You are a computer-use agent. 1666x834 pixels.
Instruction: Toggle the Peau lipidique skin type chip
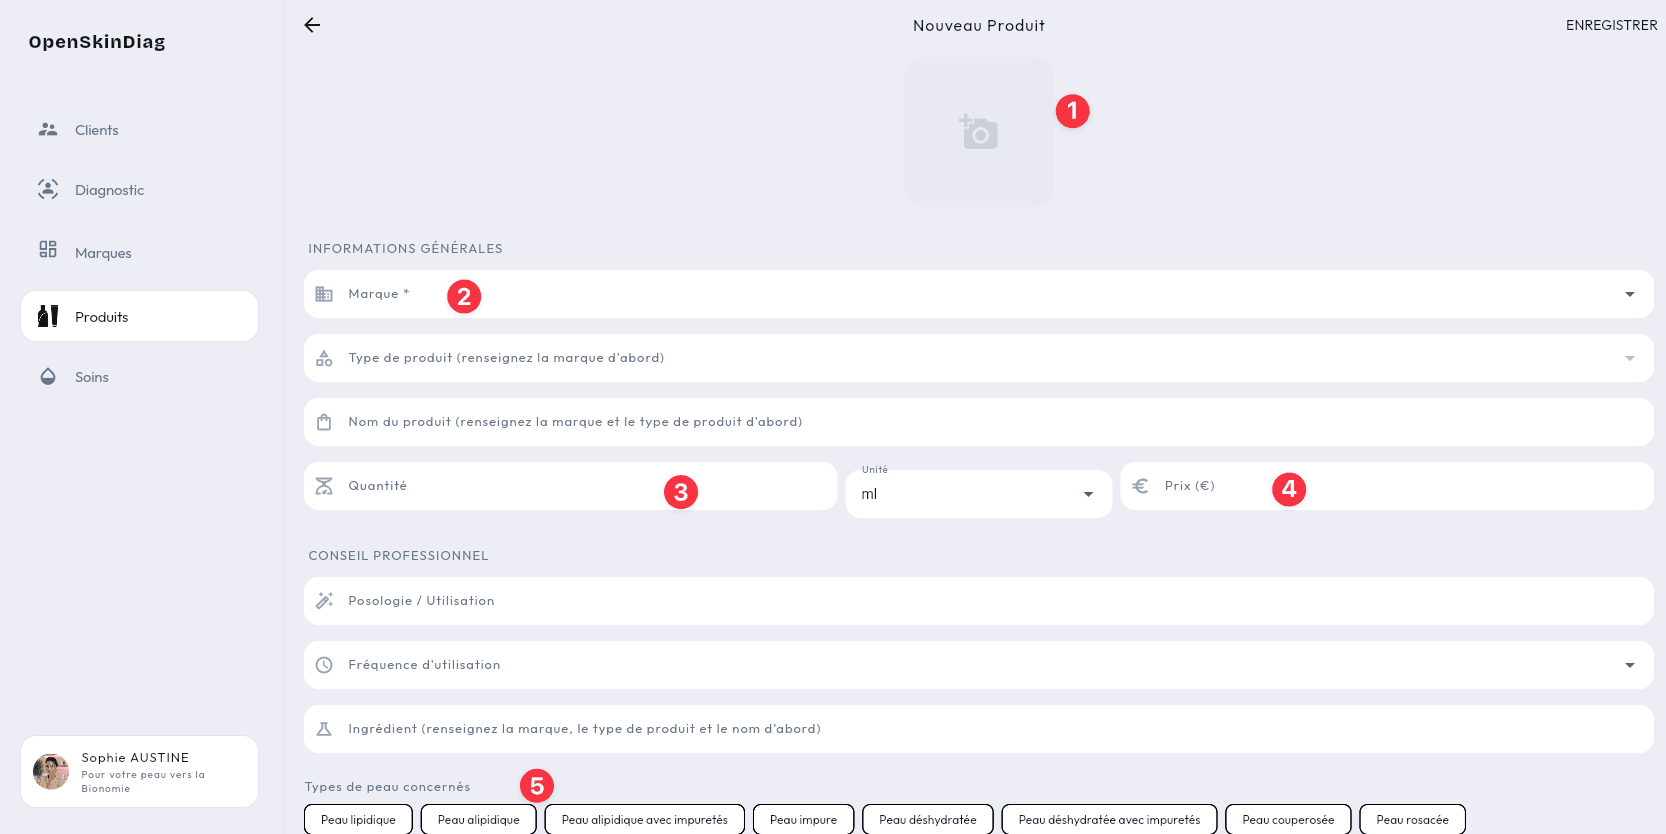click(358, 819)
